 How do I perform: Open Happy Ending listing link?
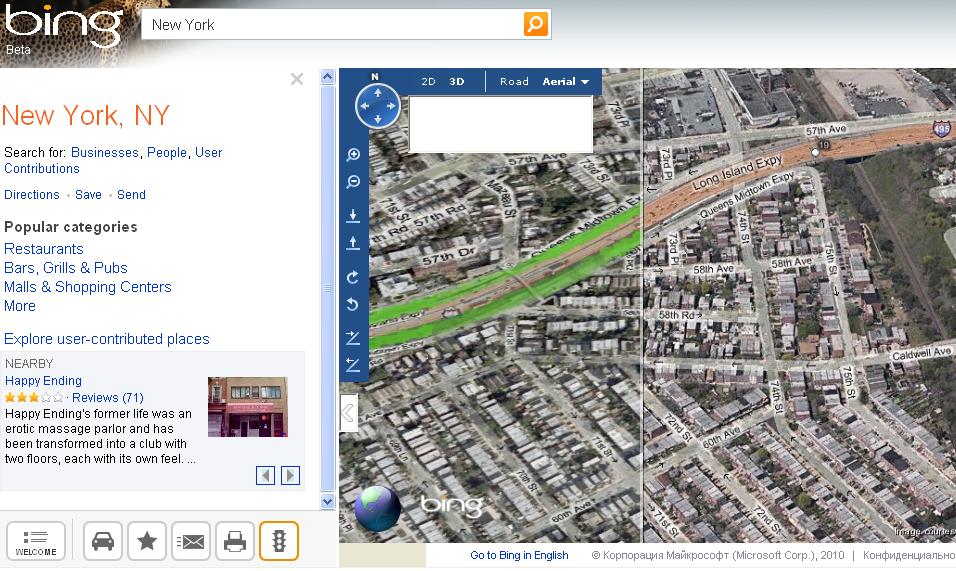point(43,380)
